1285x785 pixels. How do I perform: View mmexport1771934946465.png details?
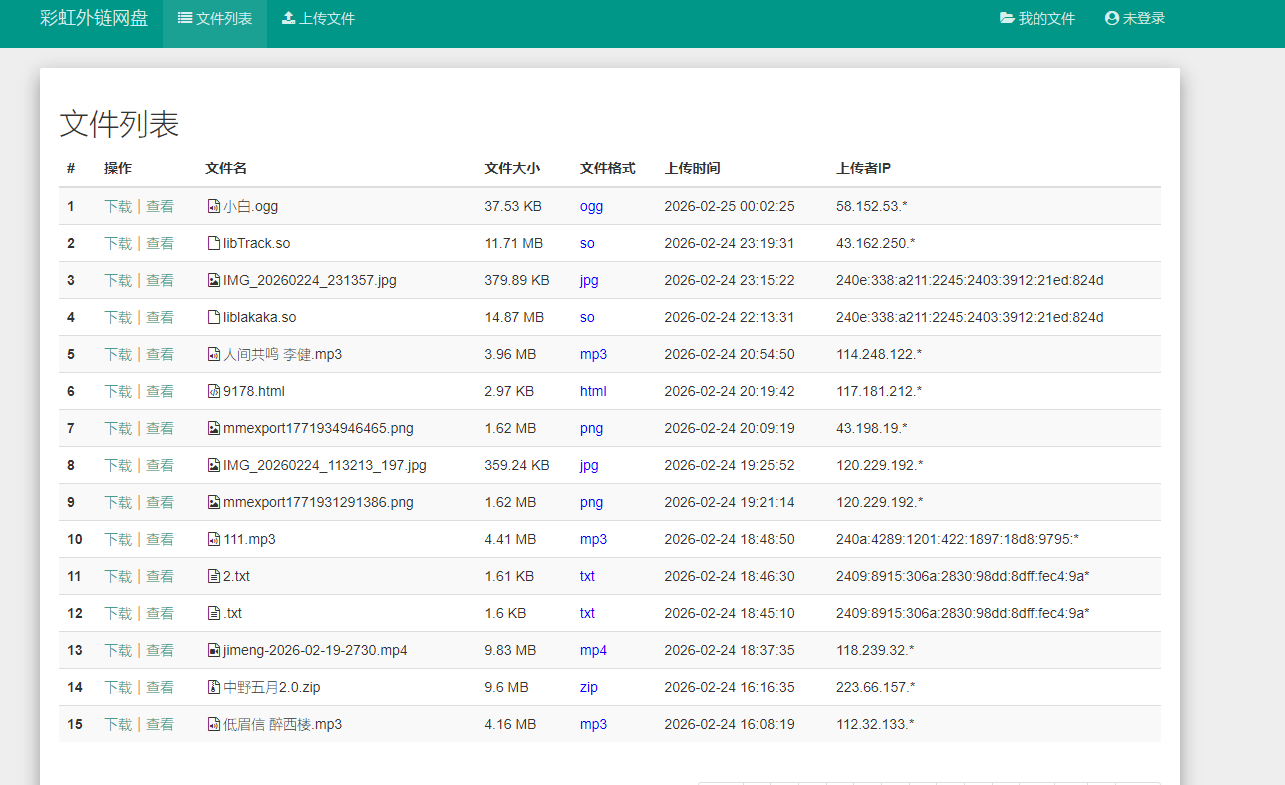[x=160, y=429]
